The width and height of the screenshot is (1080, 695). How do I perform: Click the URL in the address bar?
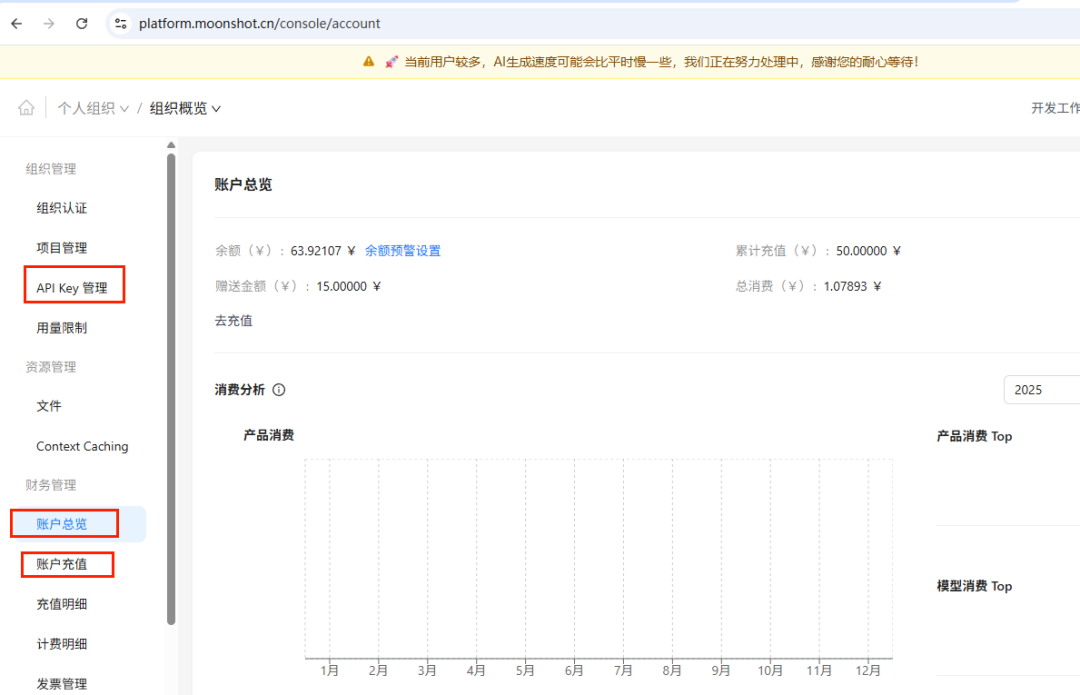pos(260,23)
